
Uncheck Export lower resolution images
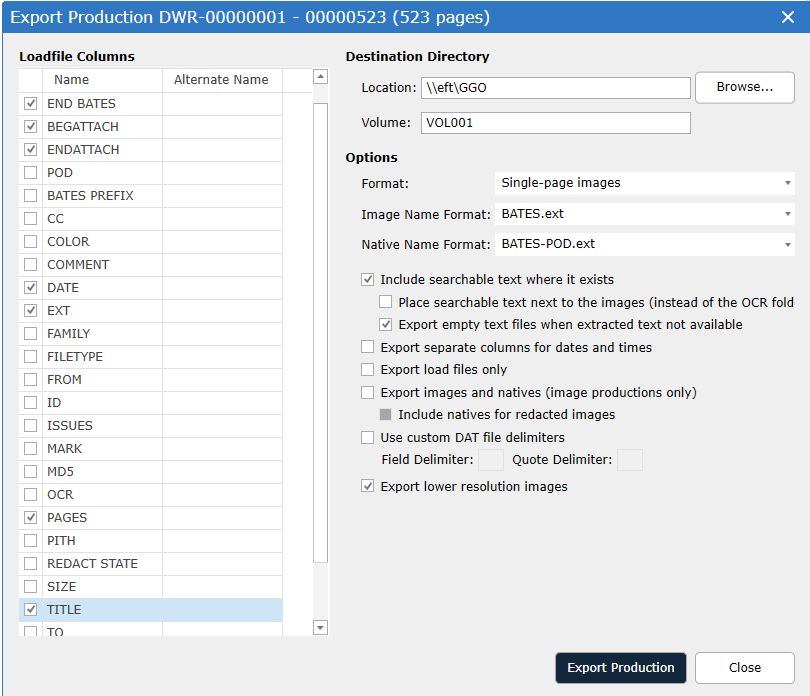pos(367,486)
